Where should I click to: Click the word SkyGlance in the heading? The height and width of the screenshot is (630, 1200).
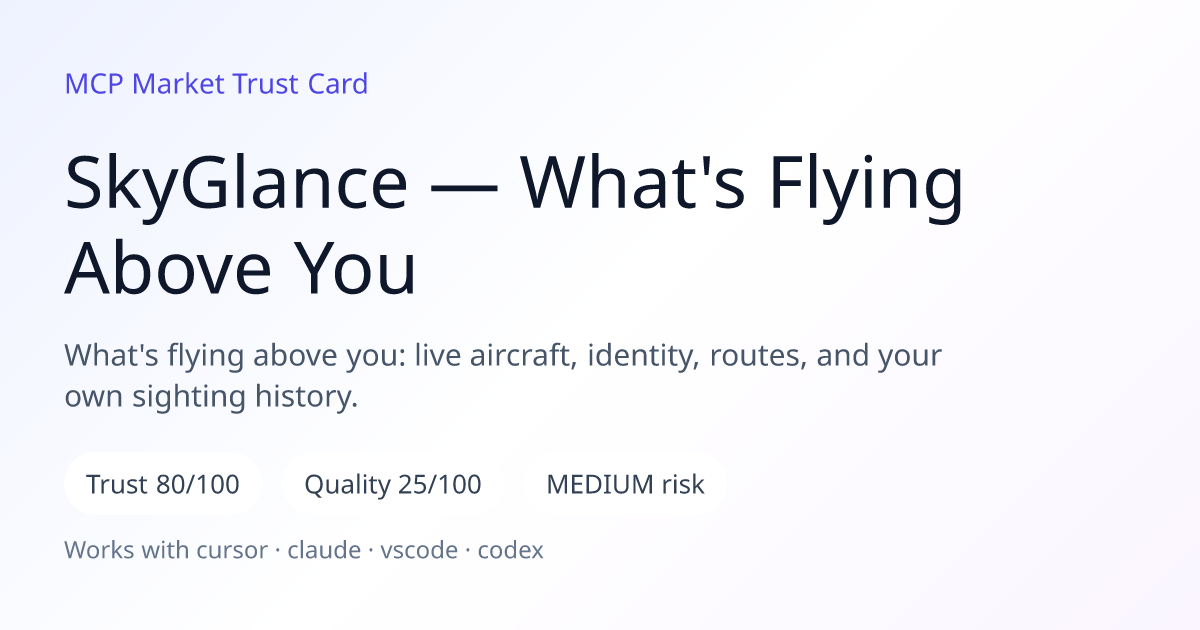(x=236, y=184)
